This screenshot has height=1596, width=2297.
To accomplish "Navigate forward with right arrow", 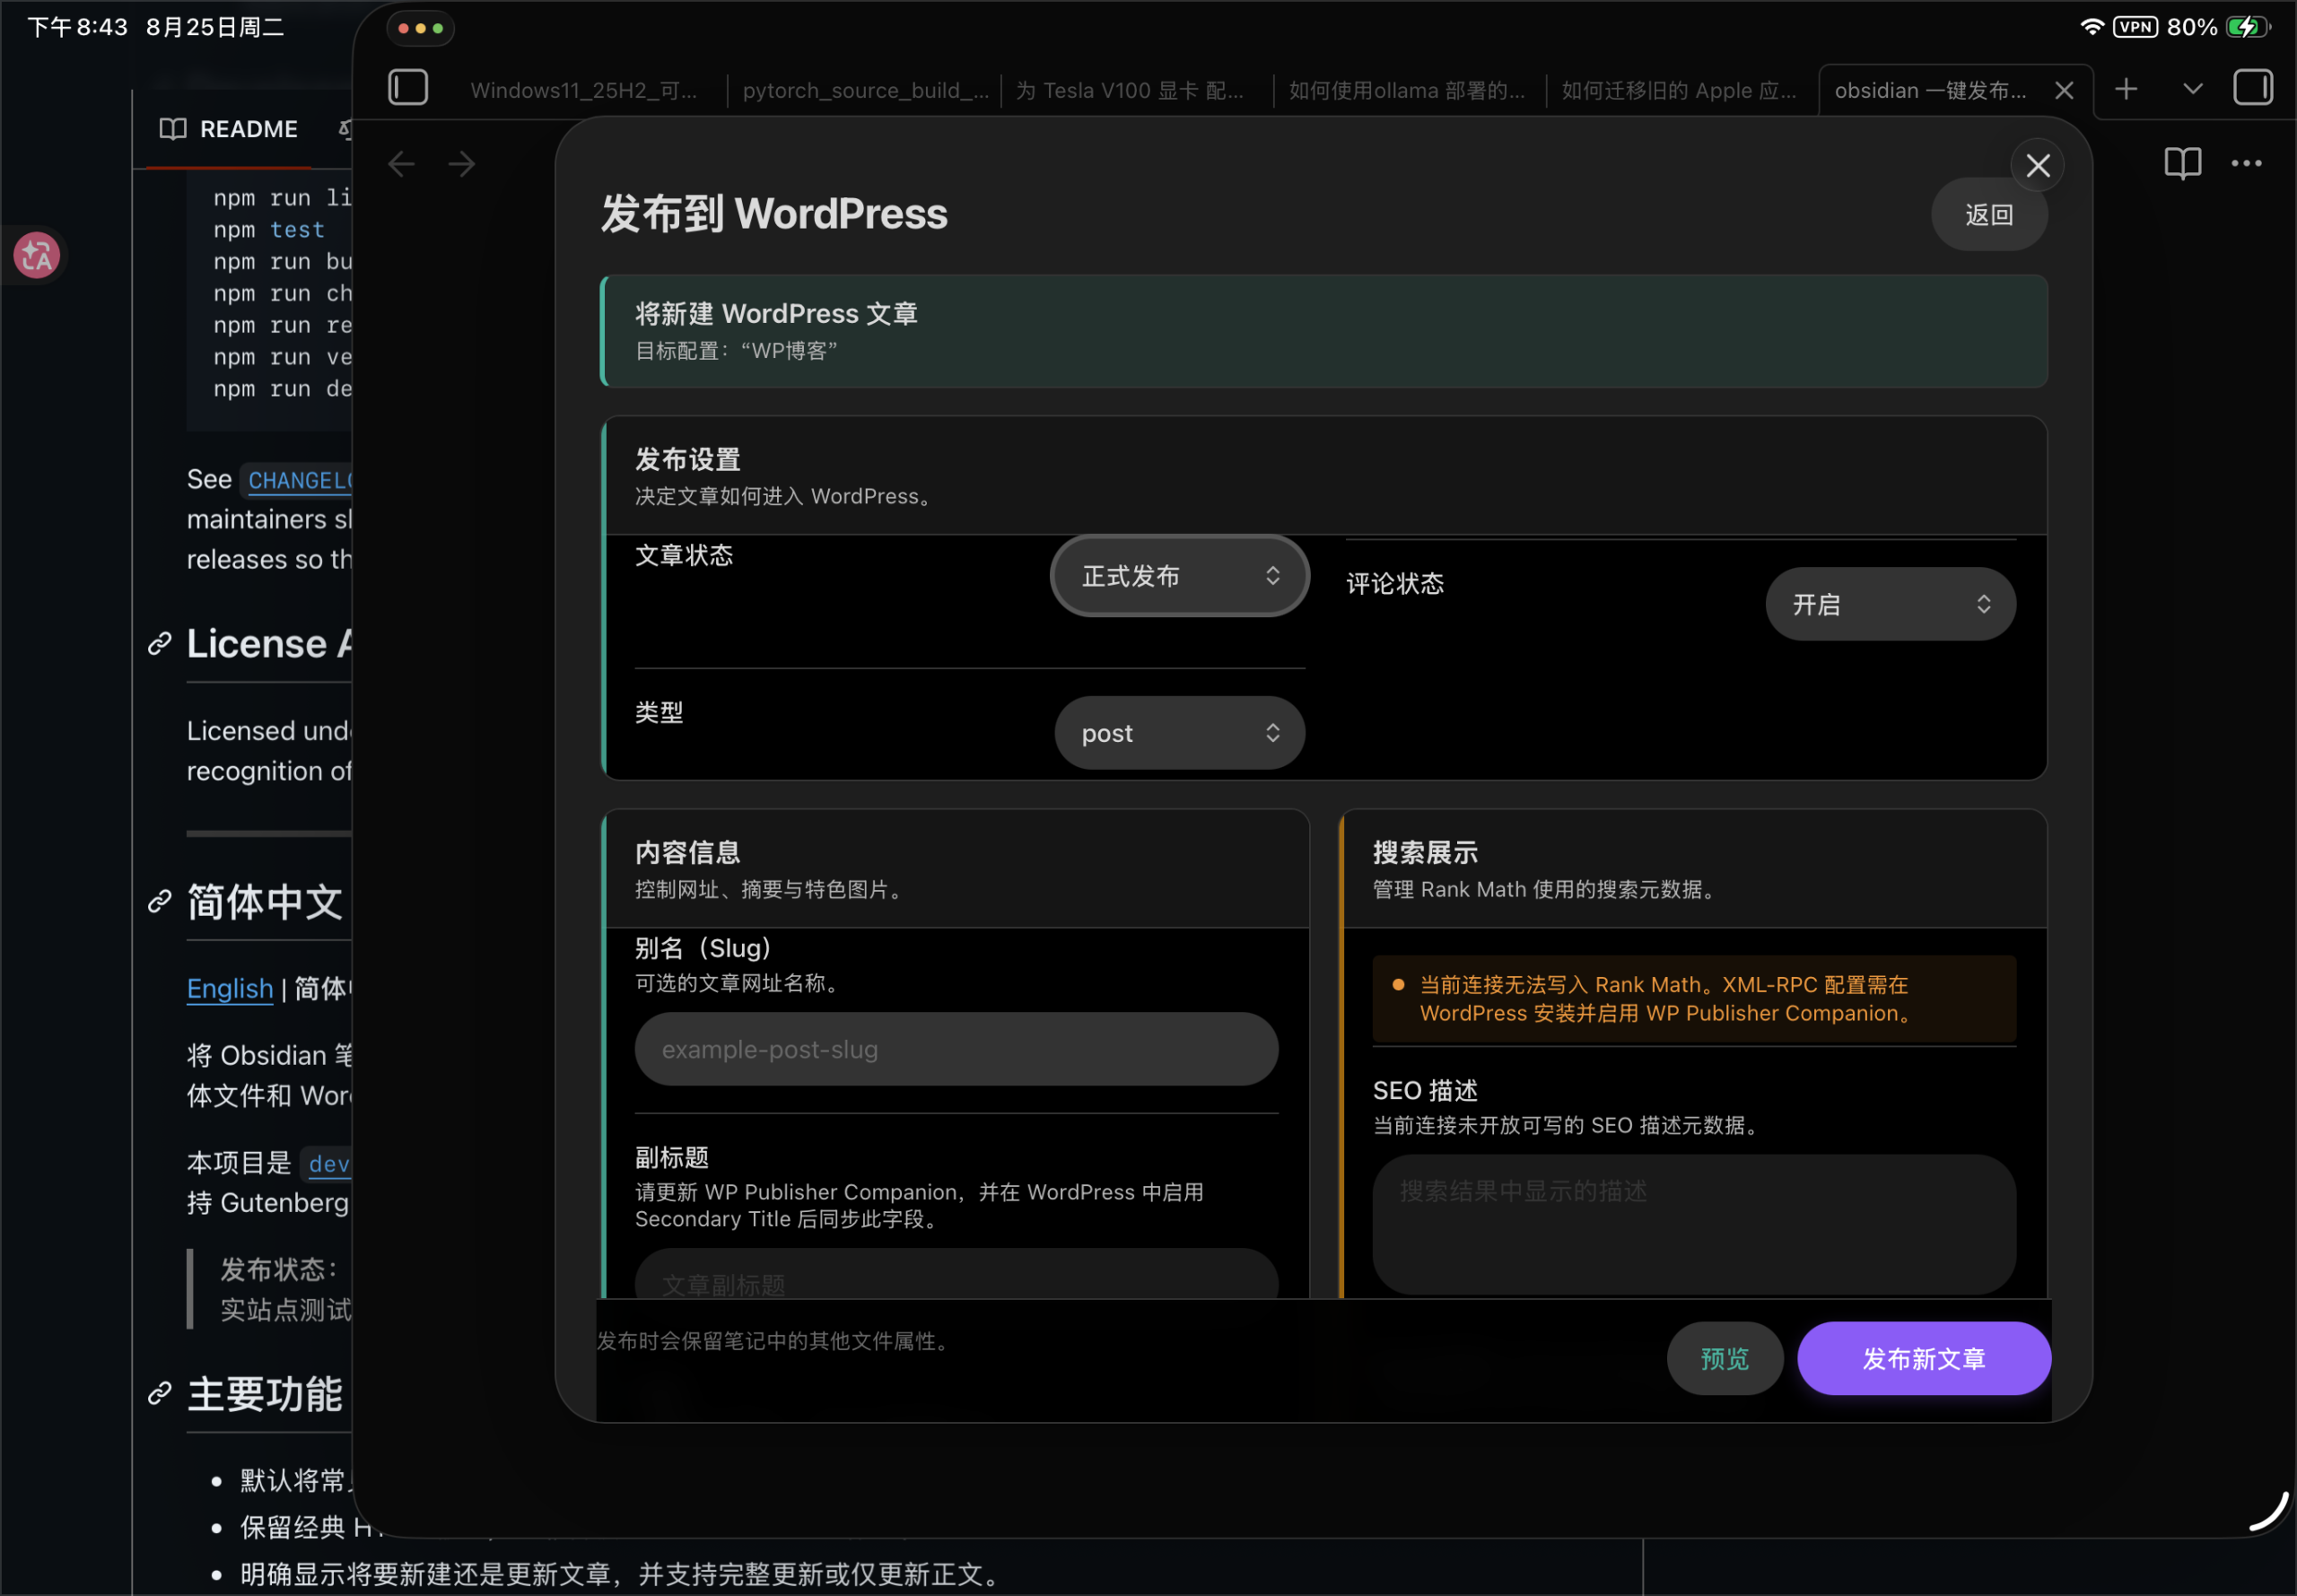I will tap(461, 164).
